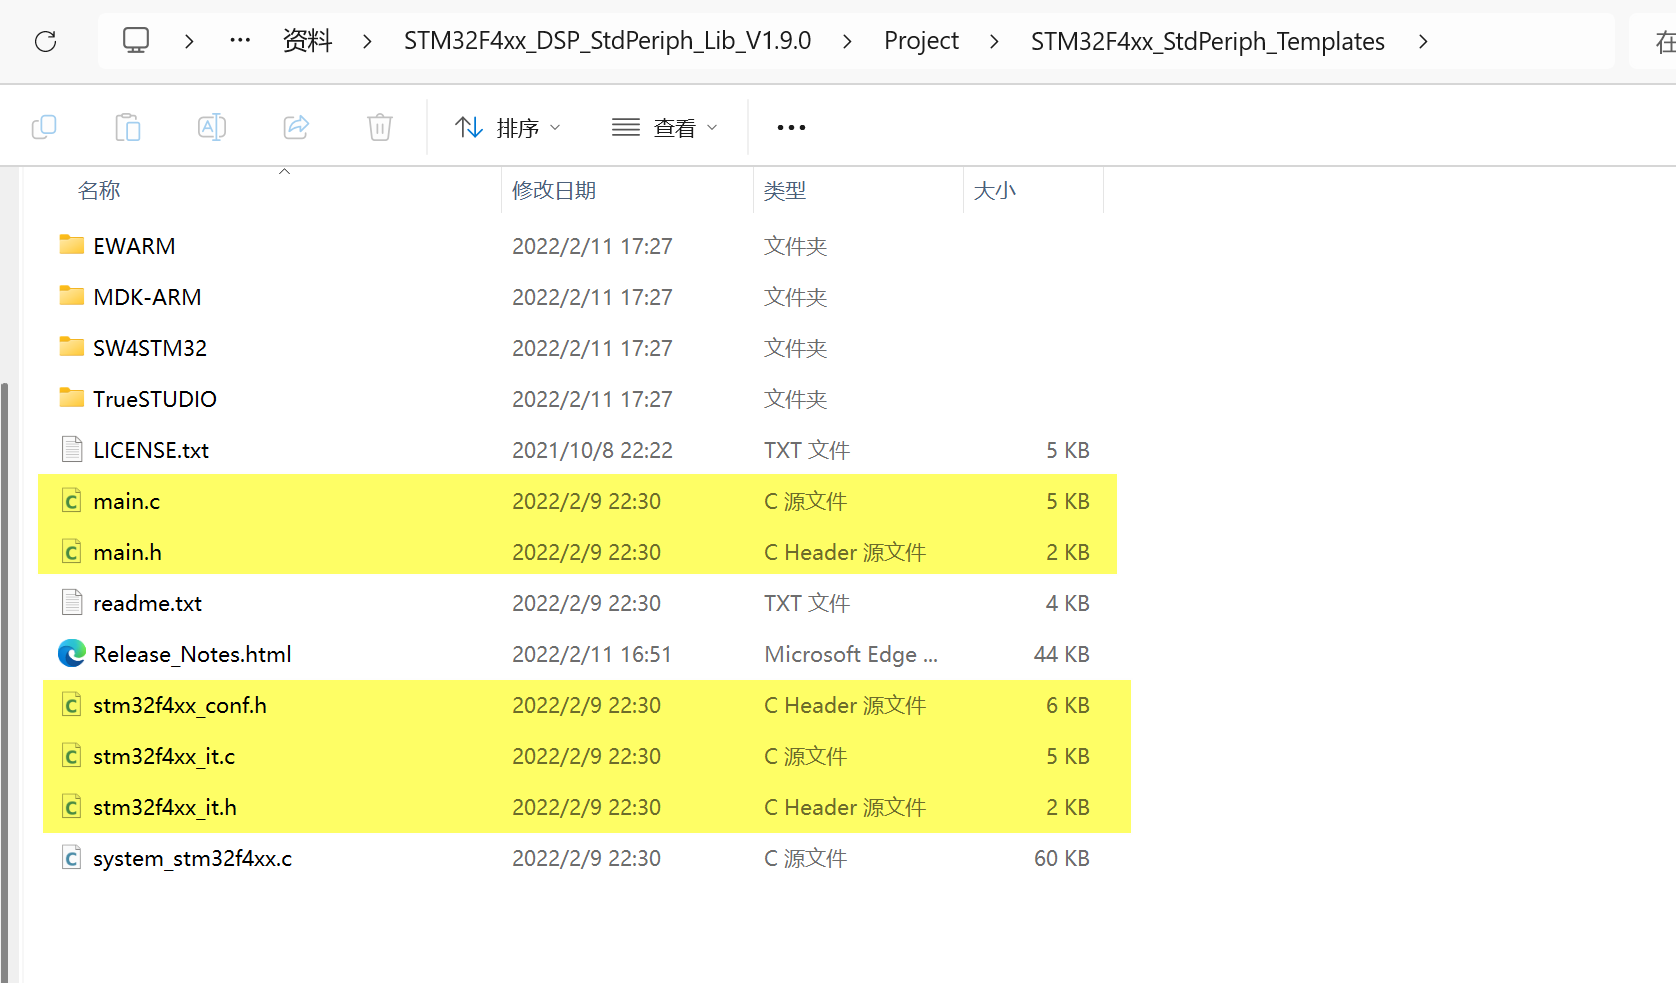Sort by the 名称 column header
The width and height of the screenshot is (1676, 983).
pyautogui.click(x=99, y=190)
